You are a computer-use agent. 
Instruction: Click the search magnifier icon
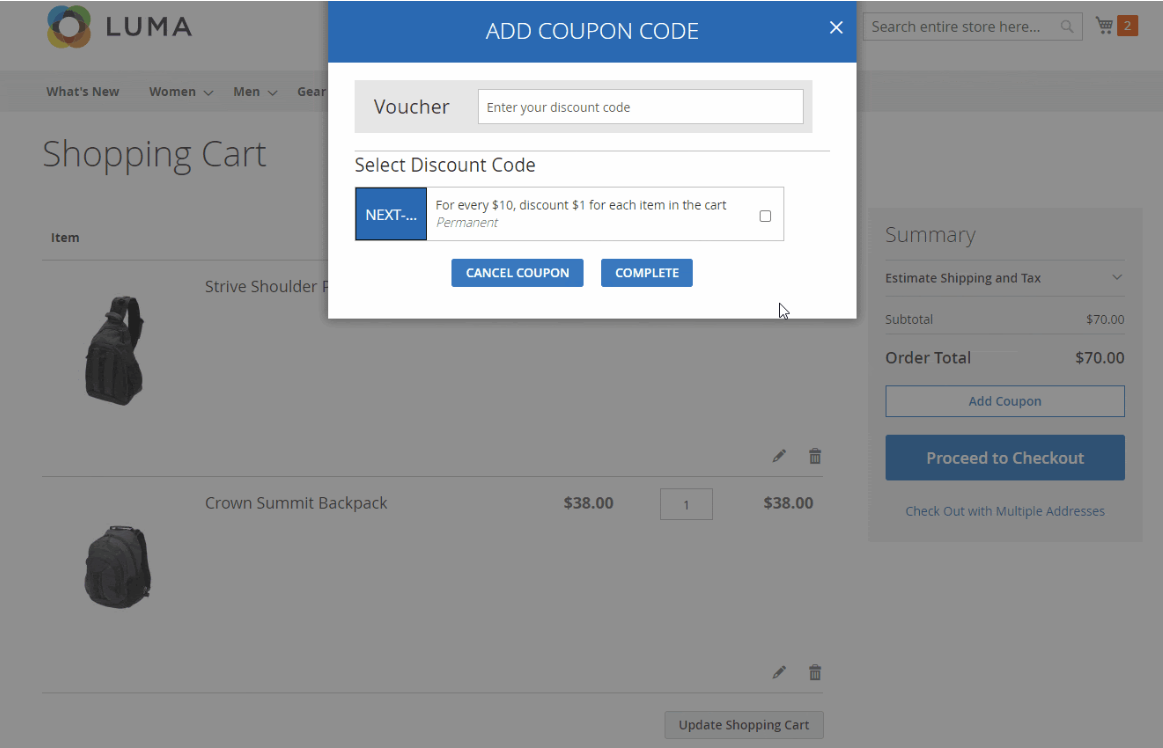click(x=1067, y=27)
